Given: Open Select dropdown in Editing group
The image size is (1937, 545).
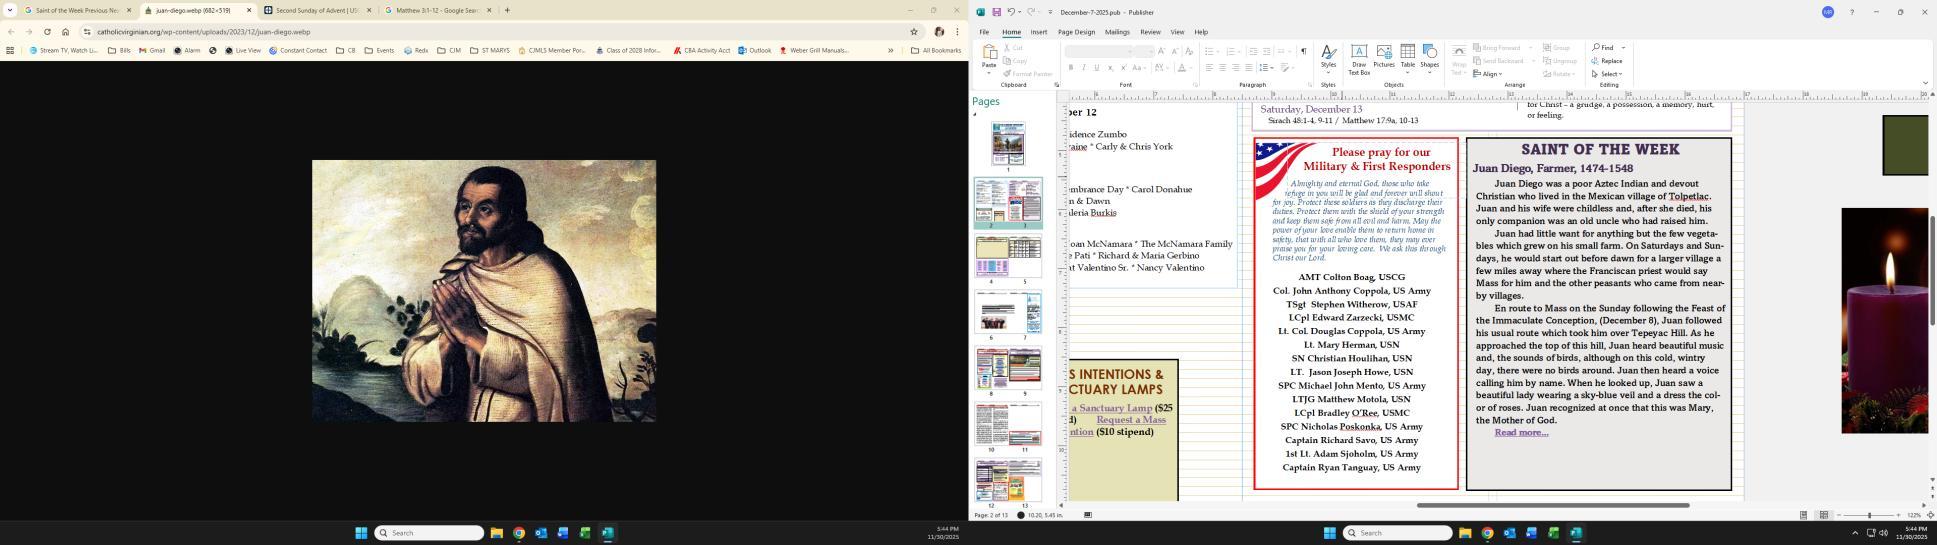Looking at the screenshot, I should [x=1606, y=74].
